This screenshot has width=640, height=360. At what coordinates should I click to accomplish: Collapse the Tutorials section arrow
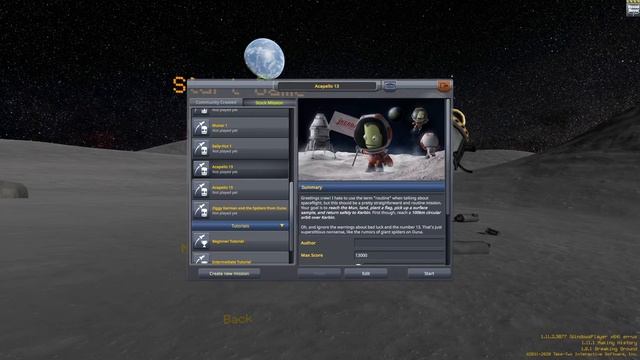[282, 226]
